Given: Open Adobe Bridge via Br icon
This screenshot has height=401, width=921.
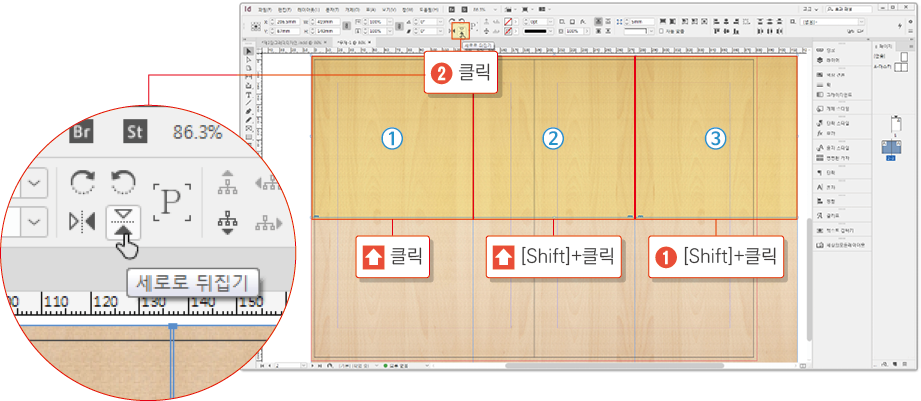Looking at the screenshot, I should 452,9.
